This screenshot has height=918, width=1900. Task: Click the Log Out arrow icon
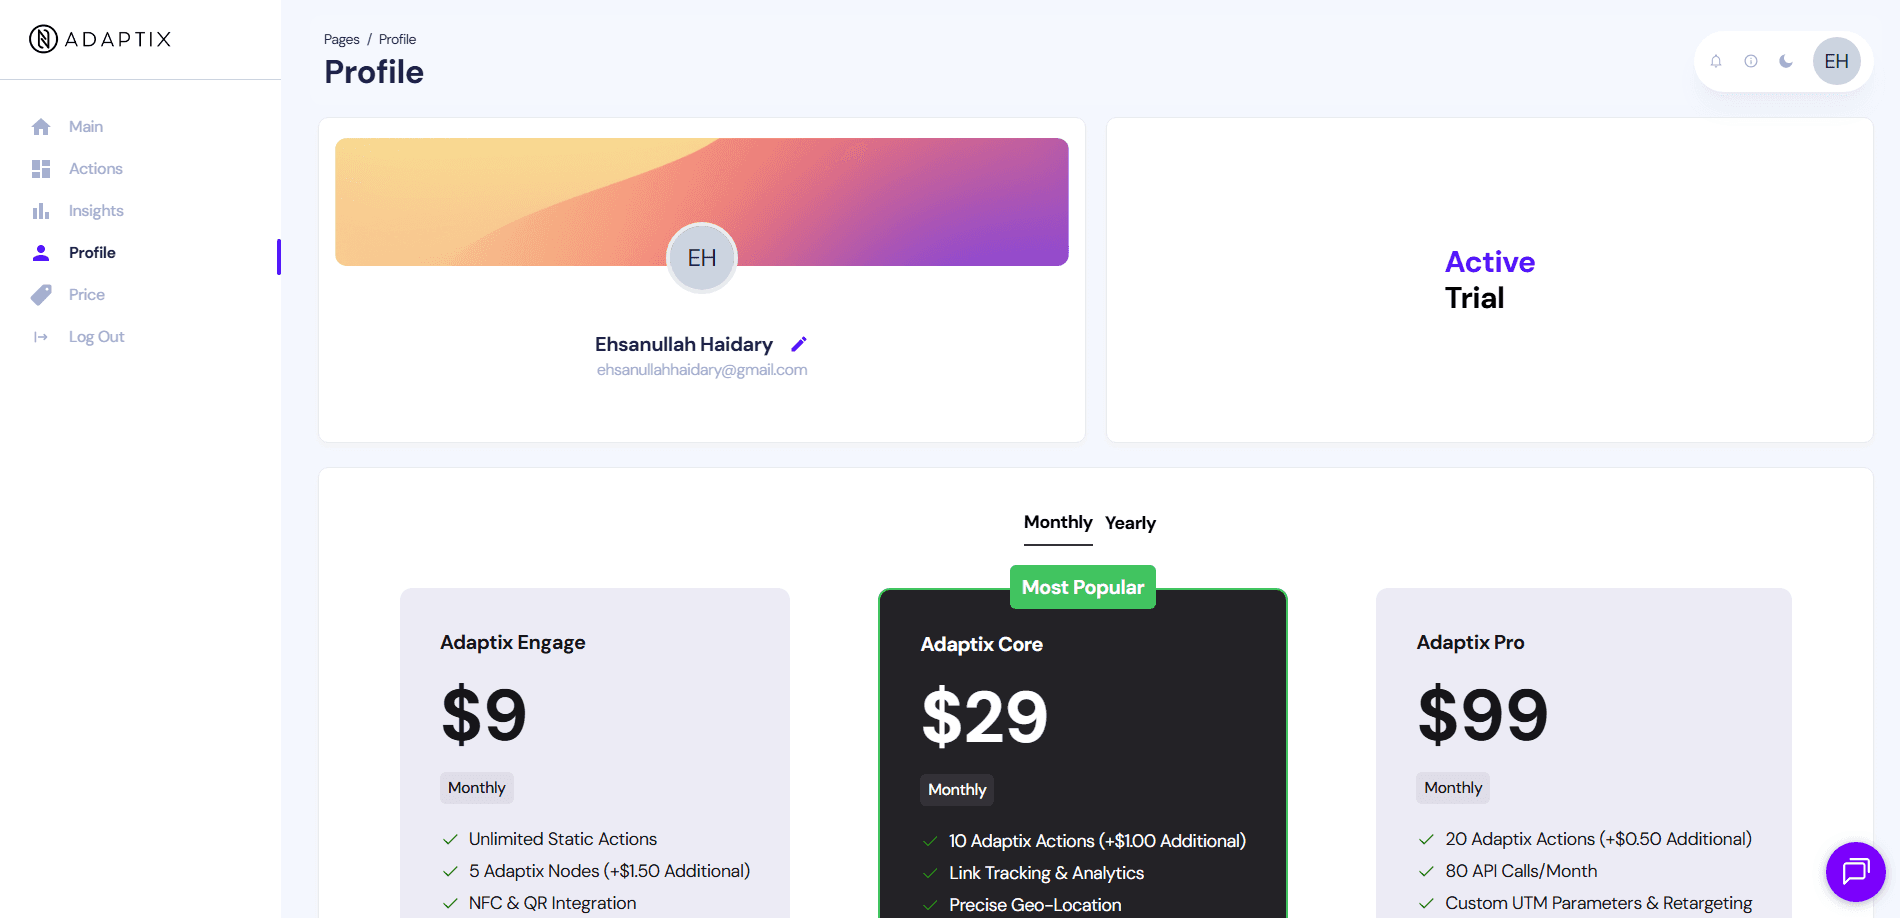coord(41,336)
